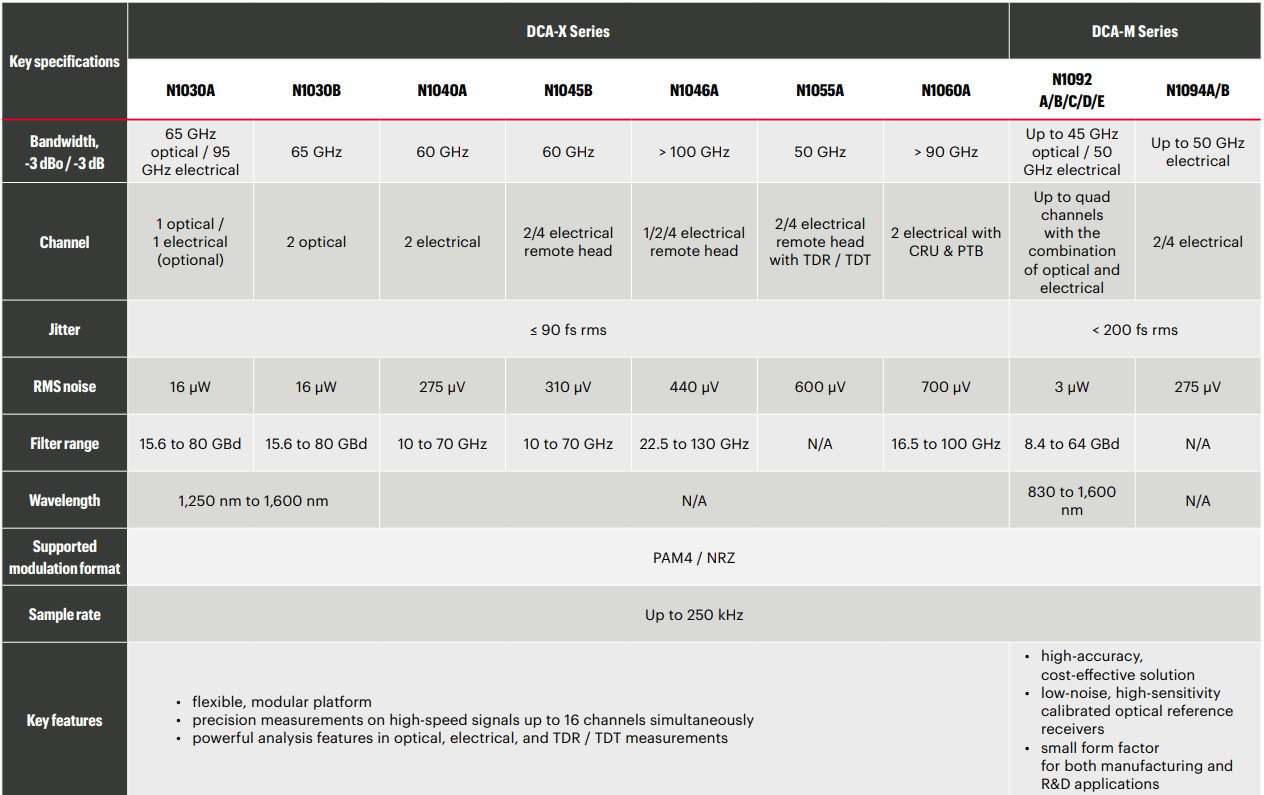1264x795 pixels.
Task: Select "15.6 to 80 GBd" filter range for N1030B
Action: click(x=317, y=443)
